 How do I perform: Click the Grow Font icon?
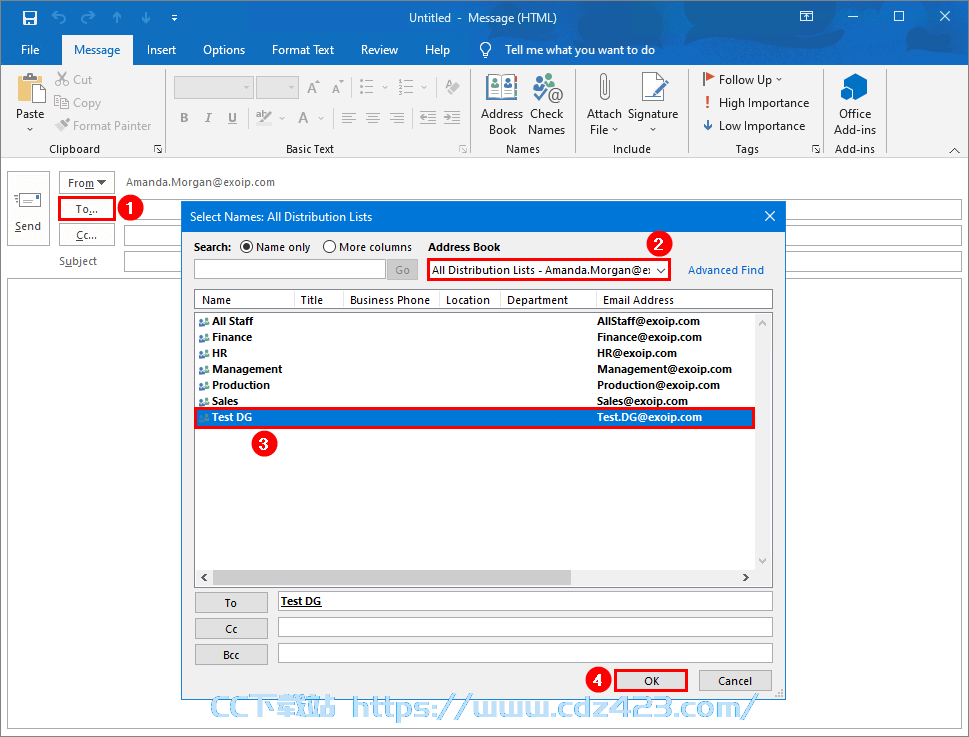click(313, 87)
